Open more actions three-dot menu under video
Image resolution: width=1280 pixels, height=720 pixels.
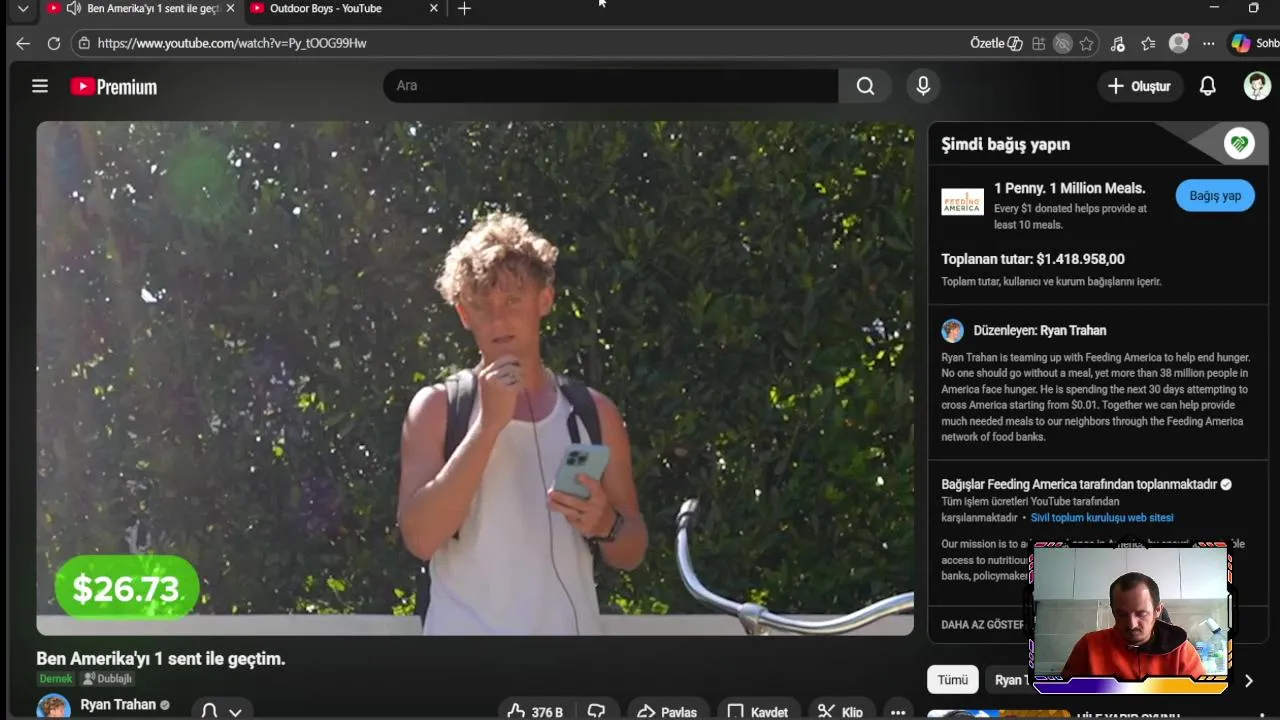(x=898, y=712)
